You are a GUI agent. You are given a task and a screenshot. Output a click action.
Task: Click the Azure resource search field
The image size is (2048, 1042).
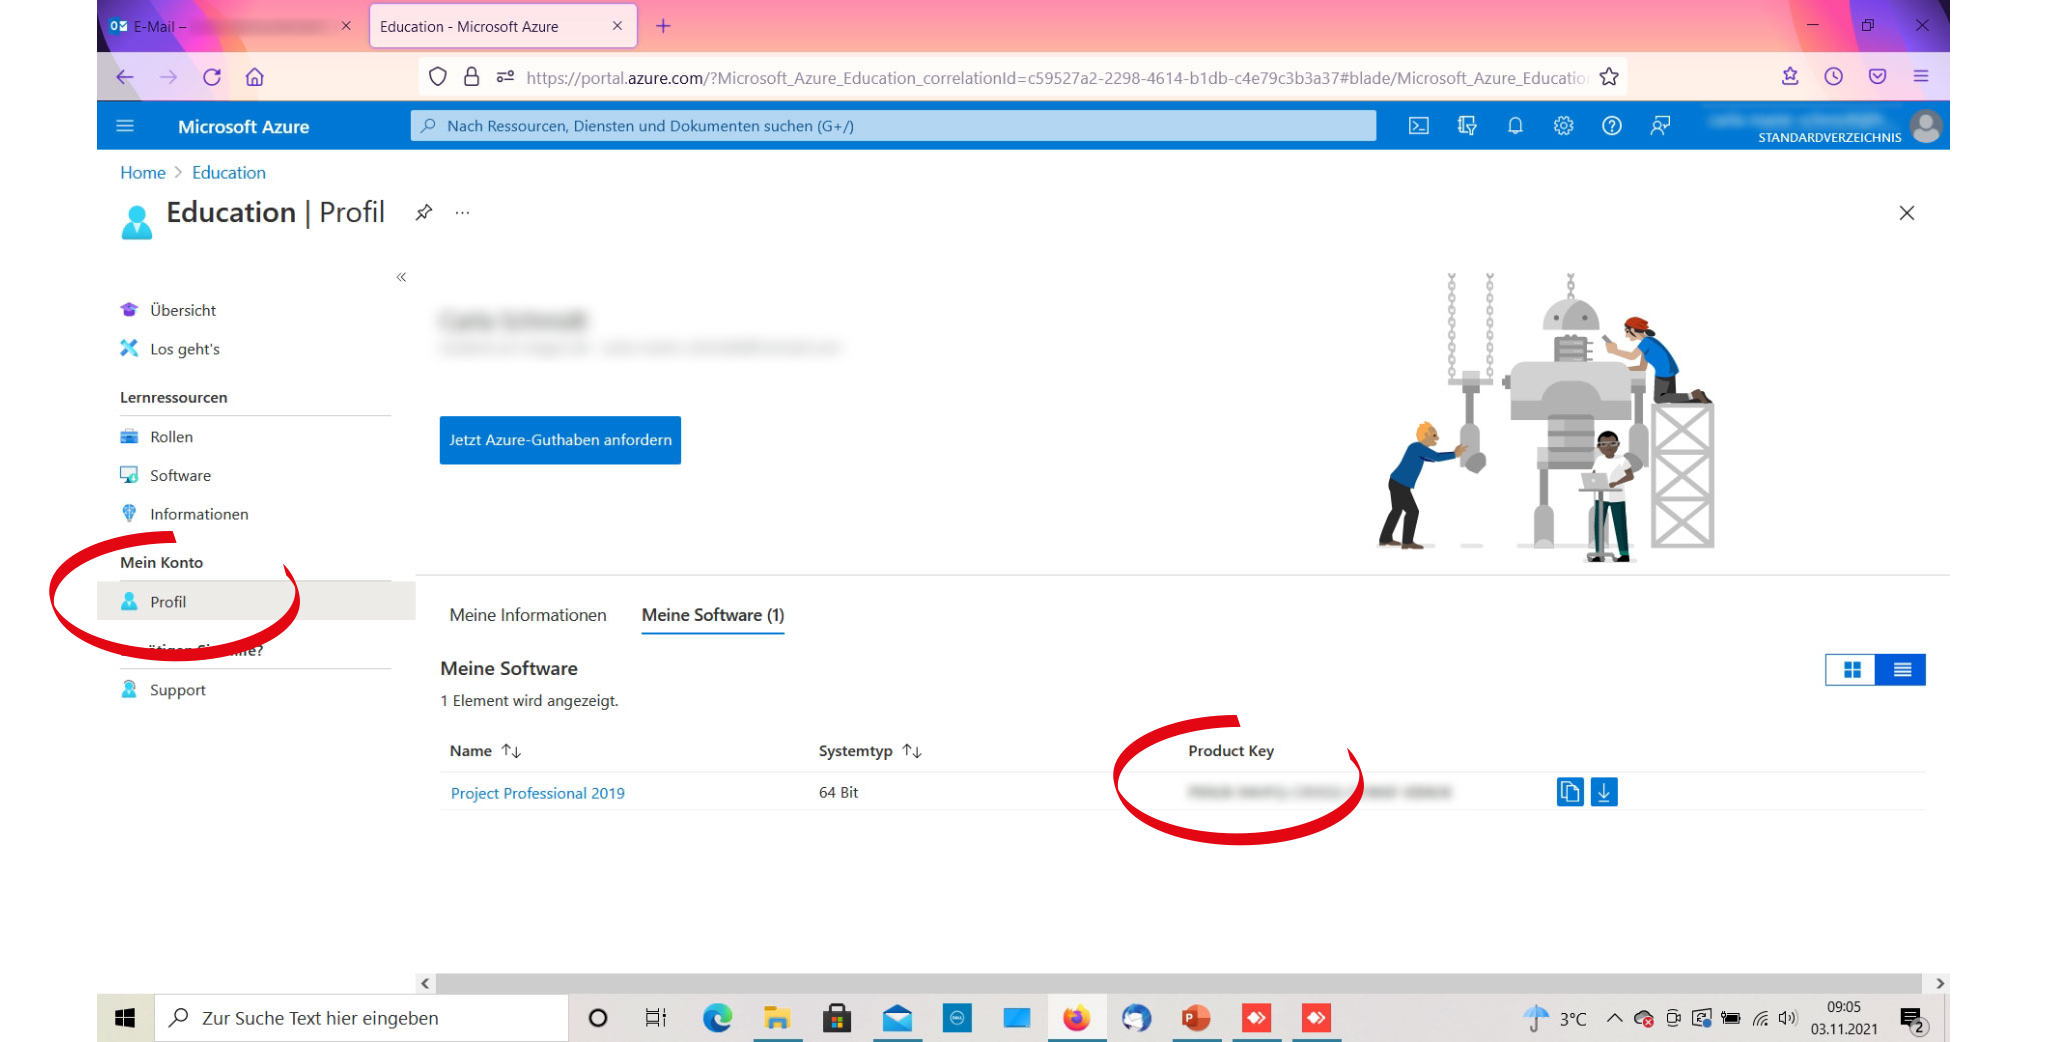[892, 126]
